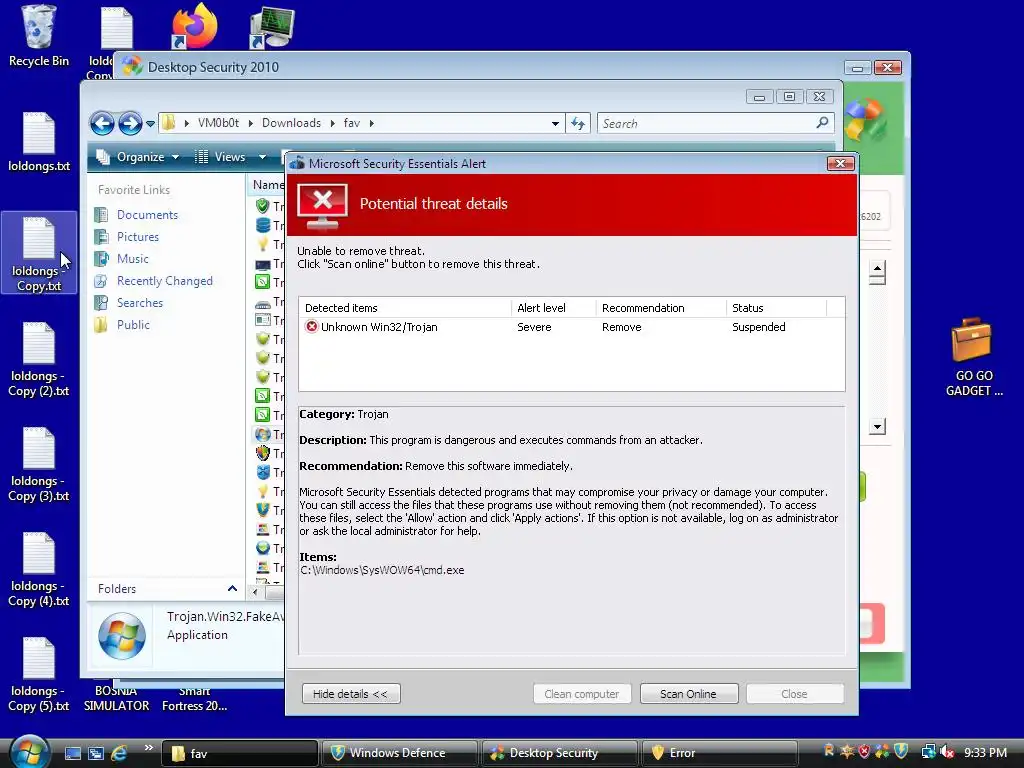Click Switch between windows quick launch icon

[96, 753]
